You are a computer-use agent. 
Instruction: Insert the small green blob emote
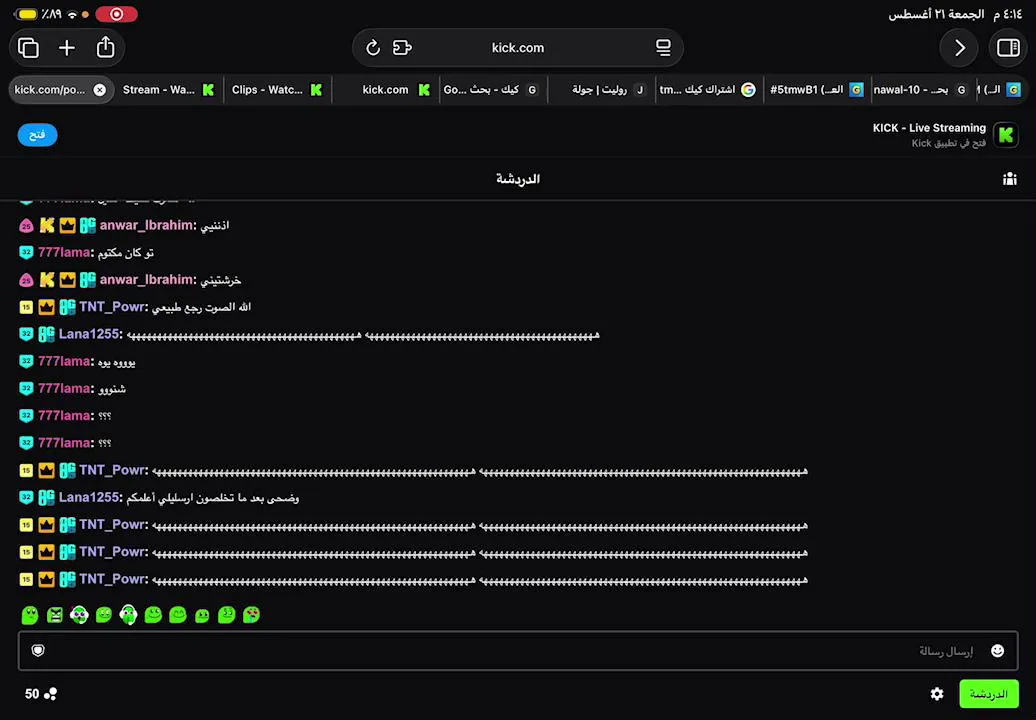[202, 616]
